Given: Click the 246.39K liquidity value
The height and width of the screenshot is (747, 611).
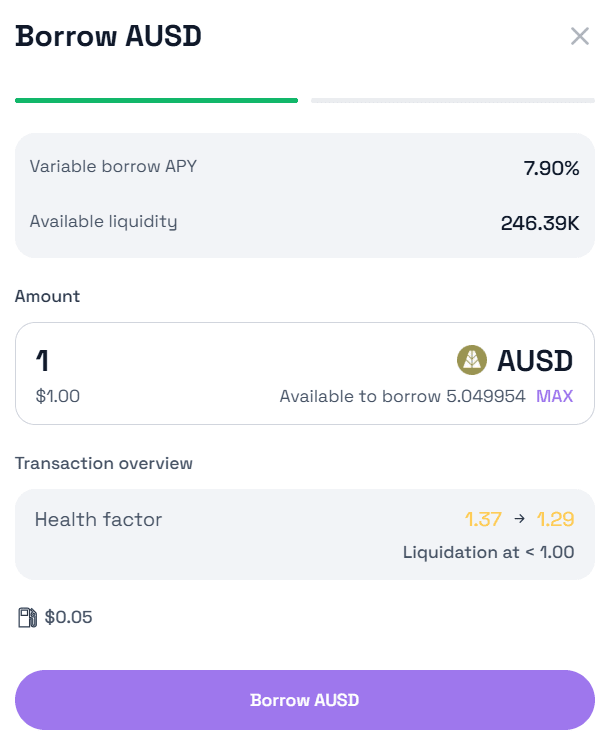Looking at the screenshot, I should 540,222.
